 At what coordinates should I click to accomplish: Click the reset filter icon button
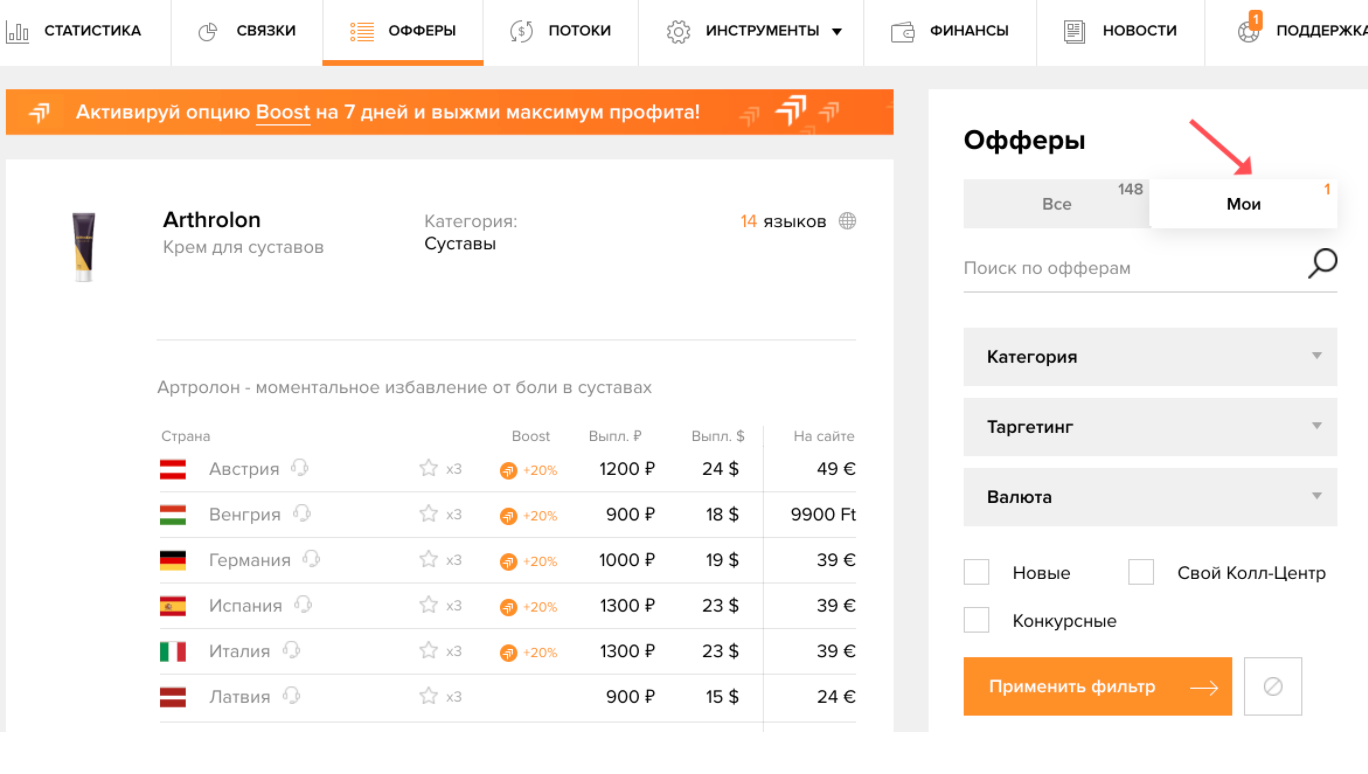coord(1272,686)
